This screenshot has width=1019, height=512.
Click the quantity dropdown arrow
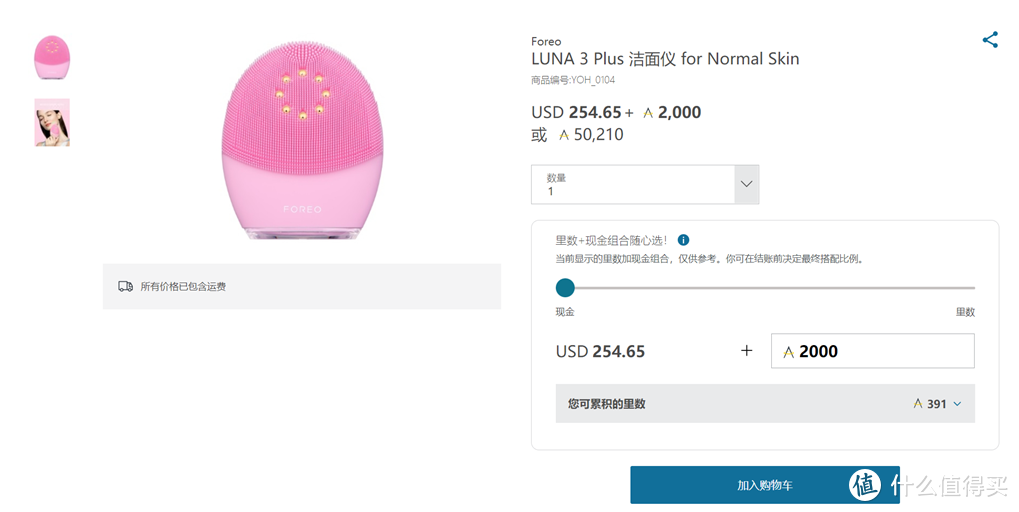(746, 185)
